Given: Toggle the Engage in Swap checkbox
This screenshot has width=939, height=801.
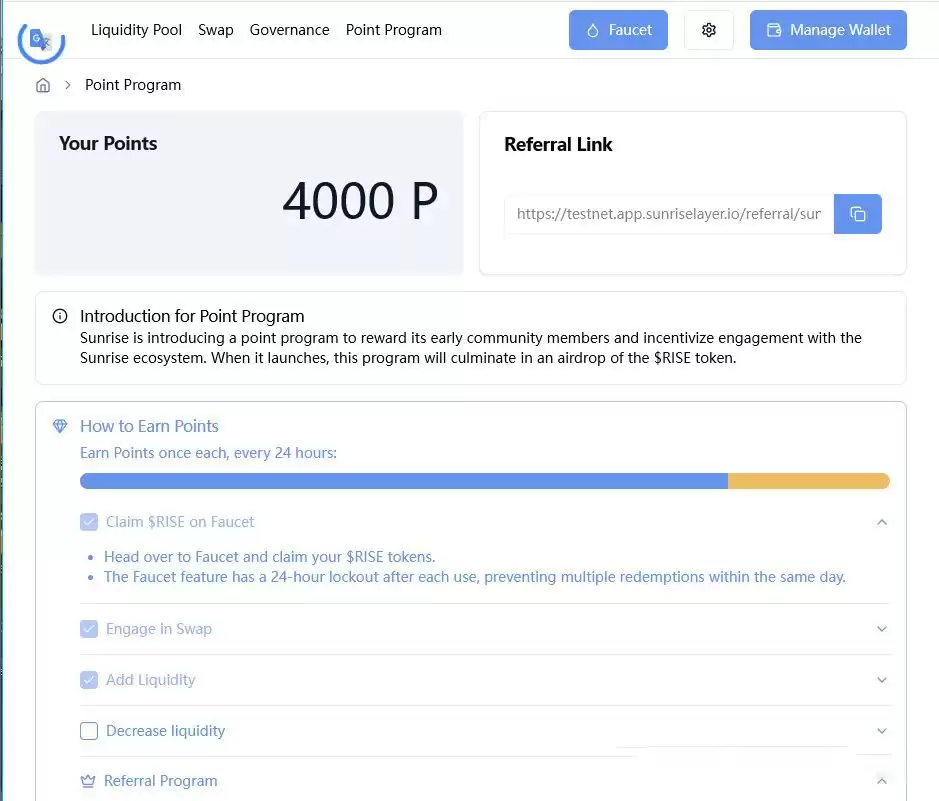Looking at the screenshot, I should (89, 629).
